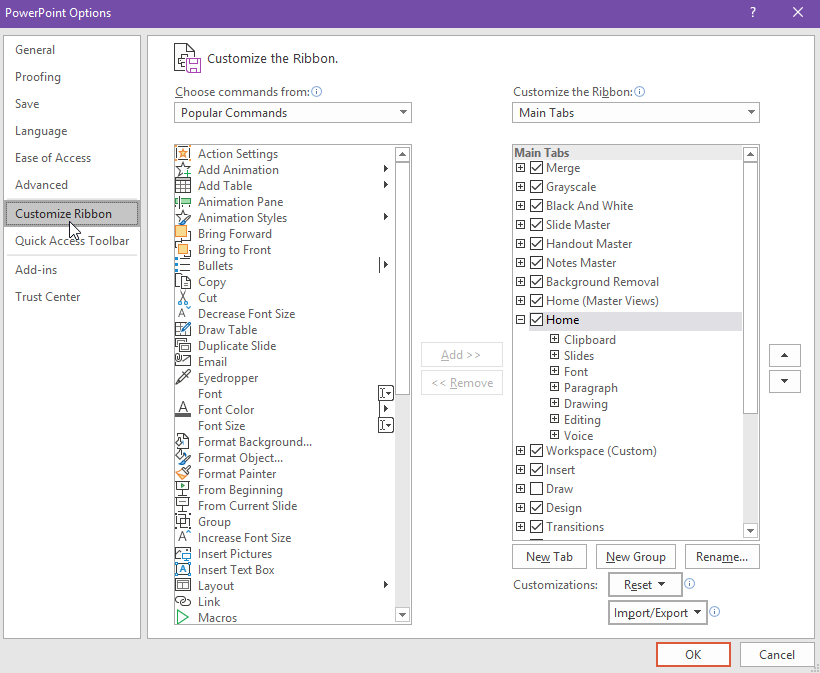Open the Choose commands from dropdown
This screenshot has height=673, width=820.
[293, 112]
